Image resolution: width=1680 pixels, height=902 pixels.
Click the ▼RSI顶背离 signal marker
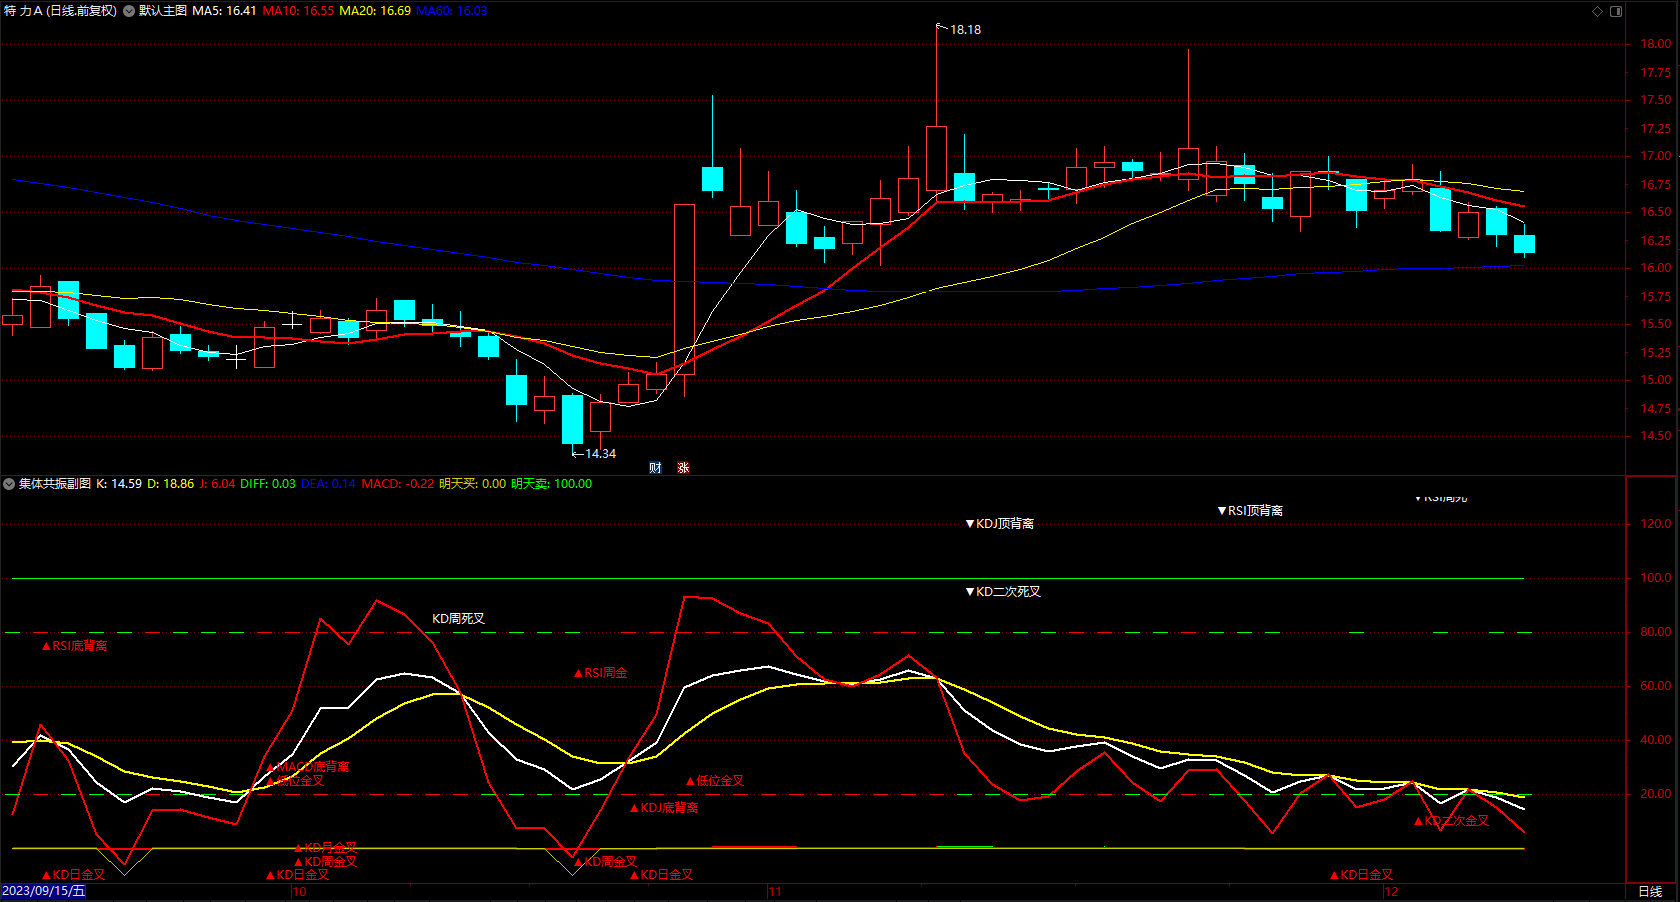pos(1250,511)
